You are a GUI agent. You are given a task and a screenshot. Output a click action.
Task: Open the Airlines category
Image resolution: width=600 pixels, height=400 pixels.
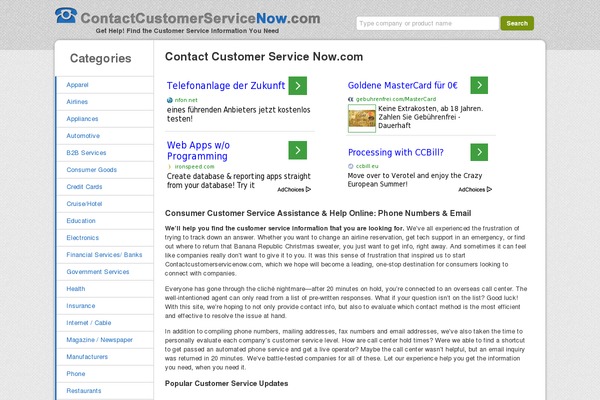[x=77, y=102]
